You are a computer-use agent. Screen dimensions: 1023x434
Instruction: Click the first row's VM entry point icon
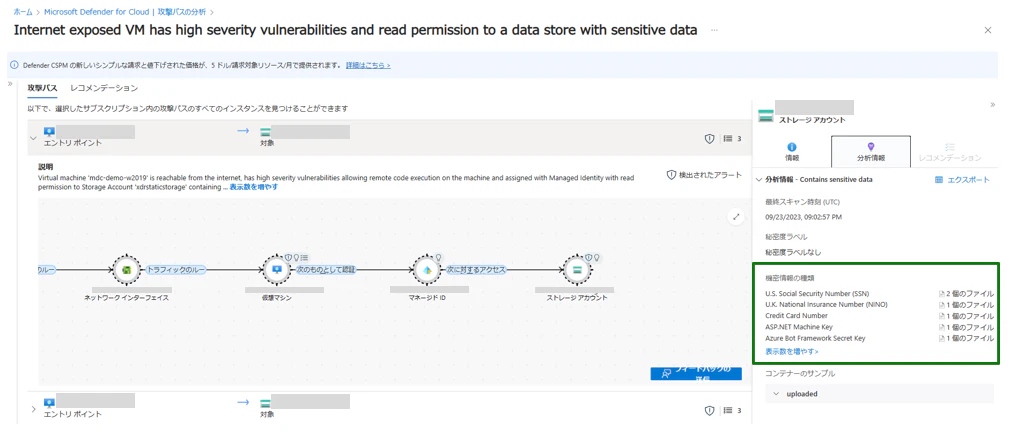[50, 132]
